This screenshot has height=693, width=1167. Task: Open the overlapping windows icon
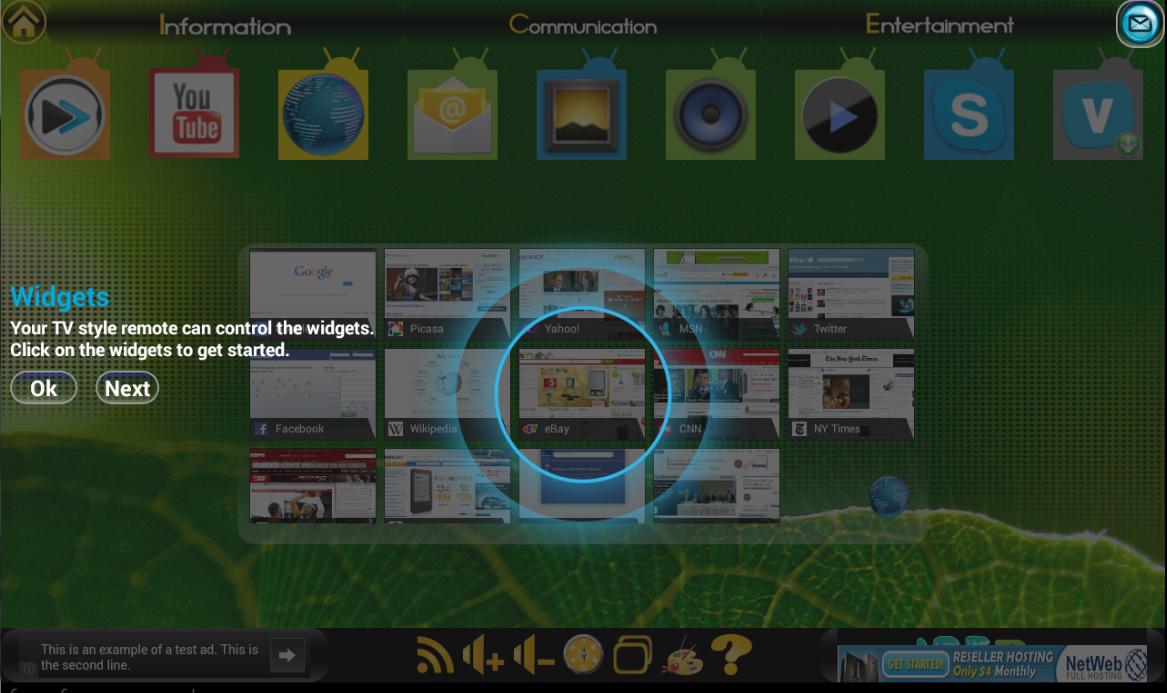[x=633, y=655]
